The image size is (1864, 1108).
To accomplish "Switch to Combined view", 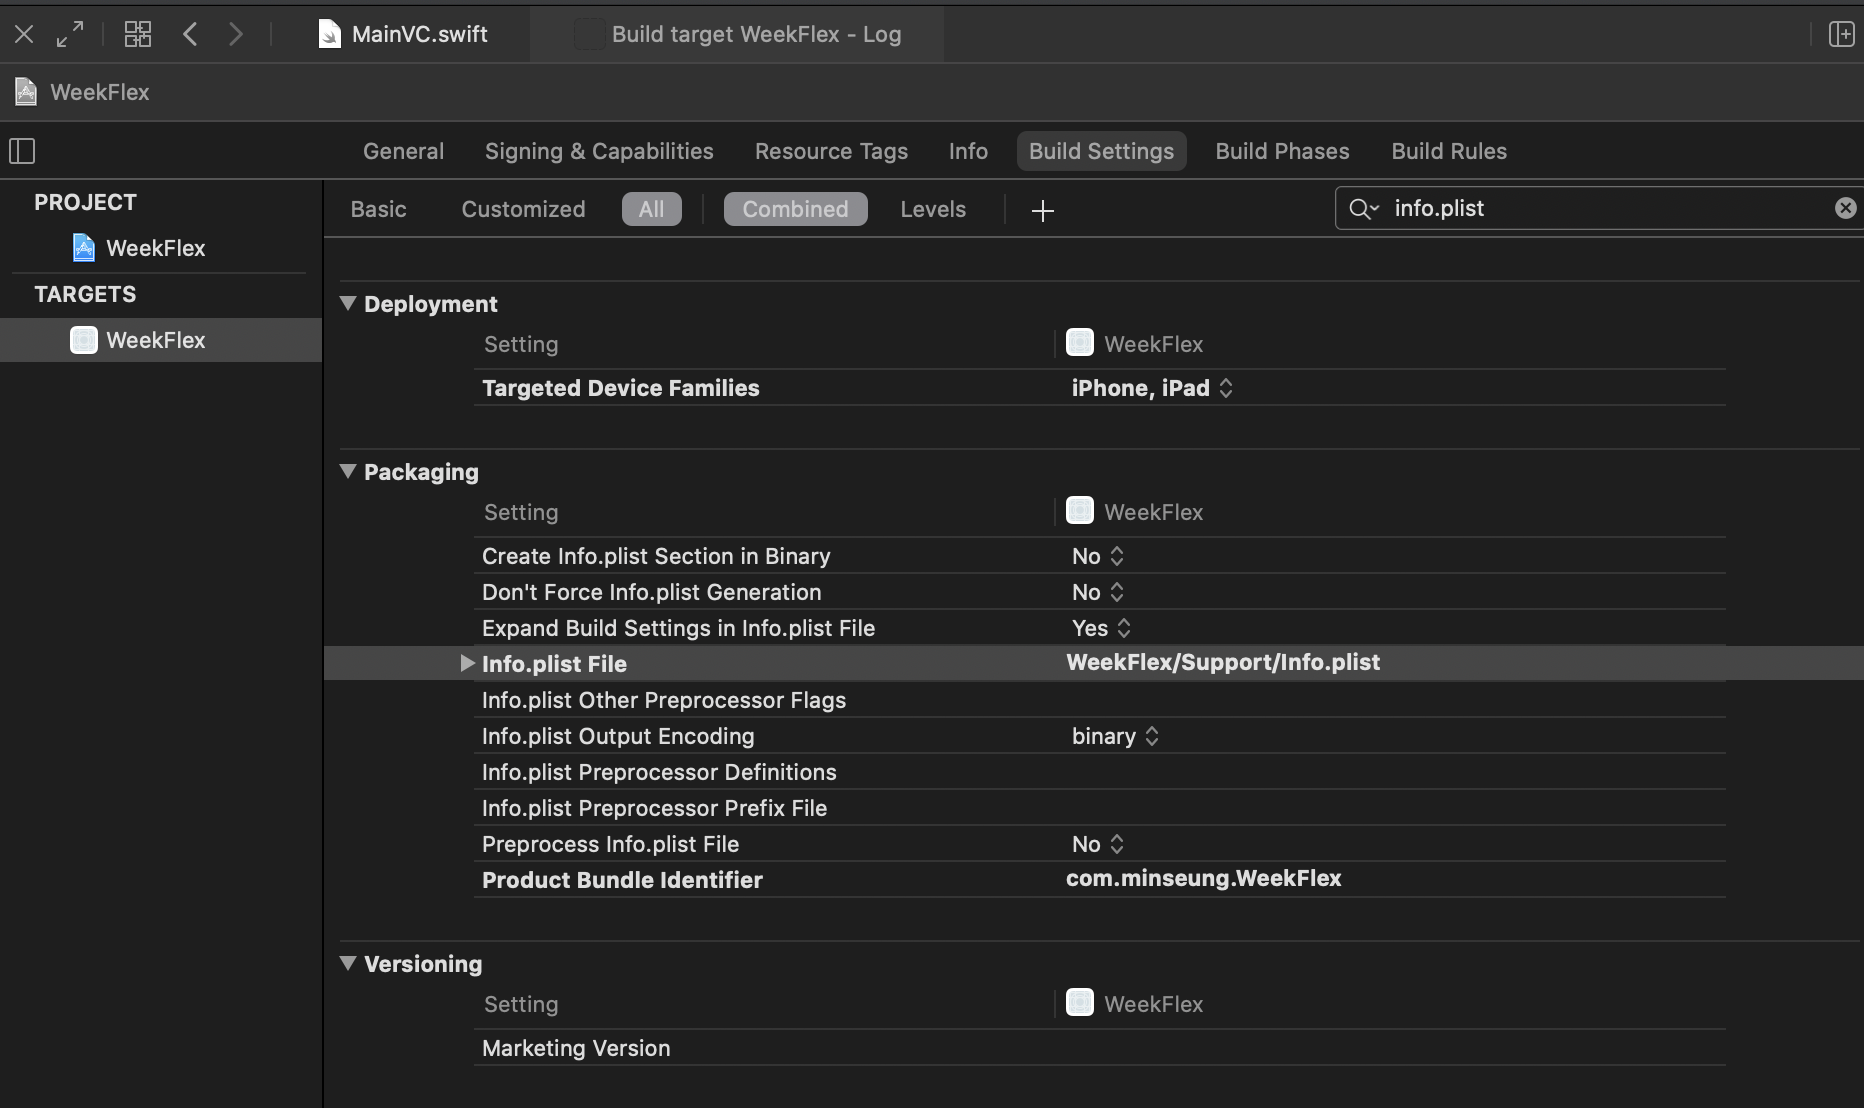I will coord(795,209).
